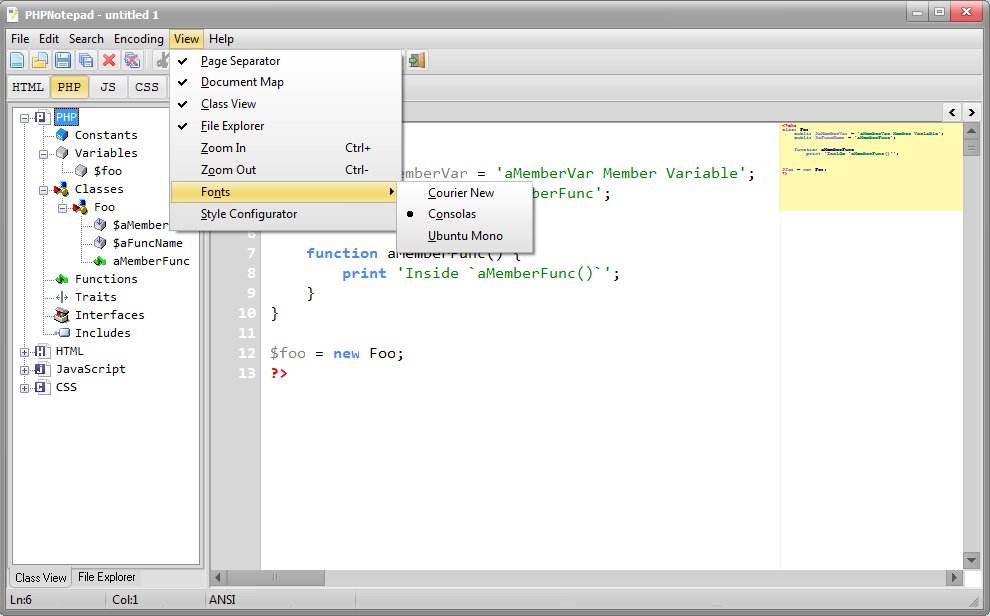Viewport: 990px width, 616px height.
Task: Click the red X Close file icon
Action: (x=109, y=61)
